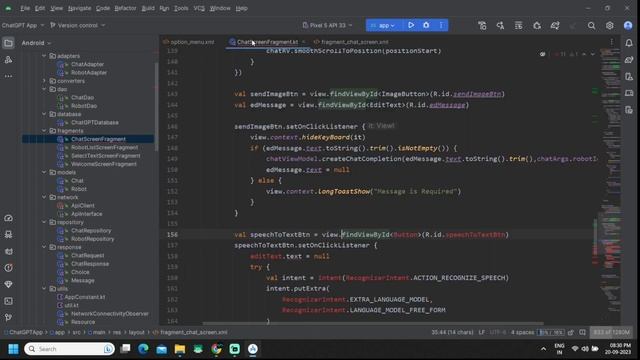Screen dimensions: 640x360
Task: Switch to fragment_chat_screen.xml tab
Action: [x=351, y=42]
